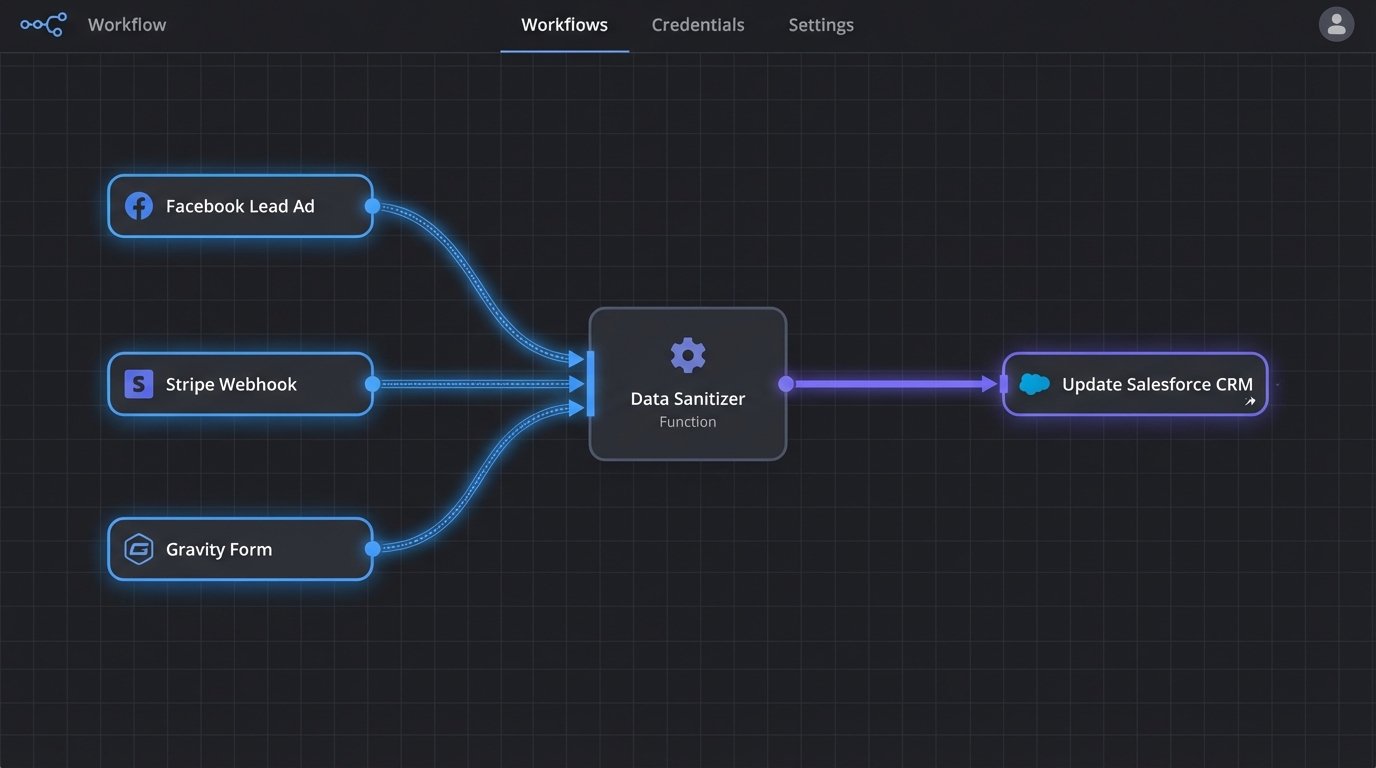
Task: Select the Workflows tab
Action: [564, 24]
